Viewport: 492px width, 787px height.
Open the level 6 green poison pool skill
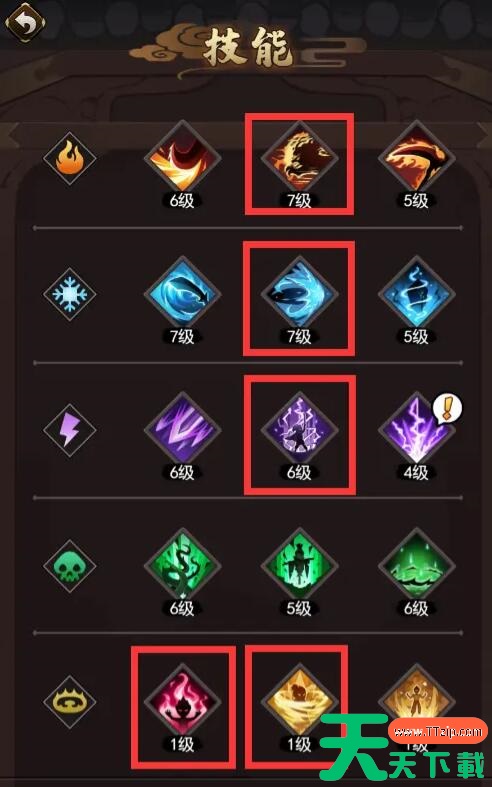tap(416, 566)
